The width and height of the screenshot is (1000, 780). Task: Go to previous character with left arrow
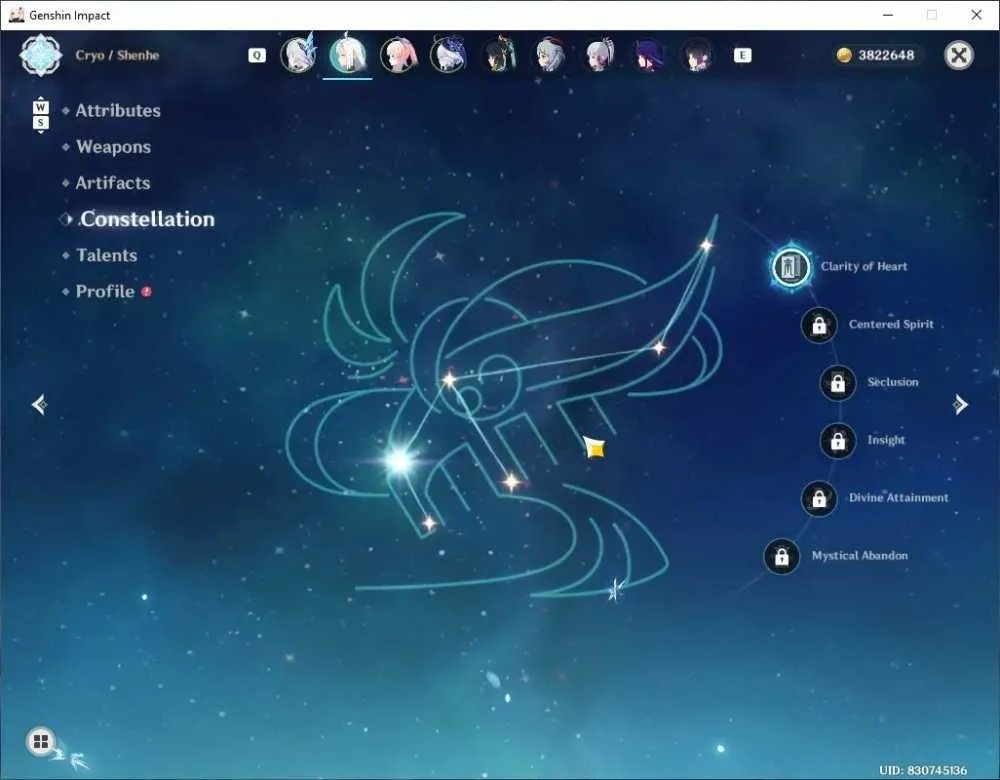click(40, 404)
